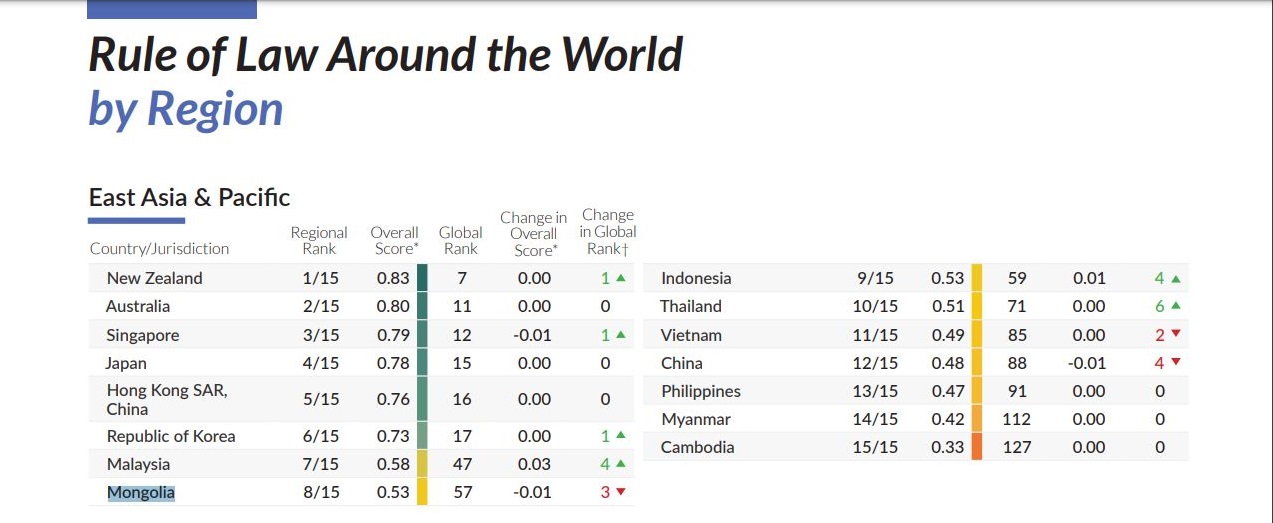Image resolution: width=1273 pixels, height=523 pixels.
Task: Click the green up arrow beside Singapore's rank change
Action: (621, 335)
